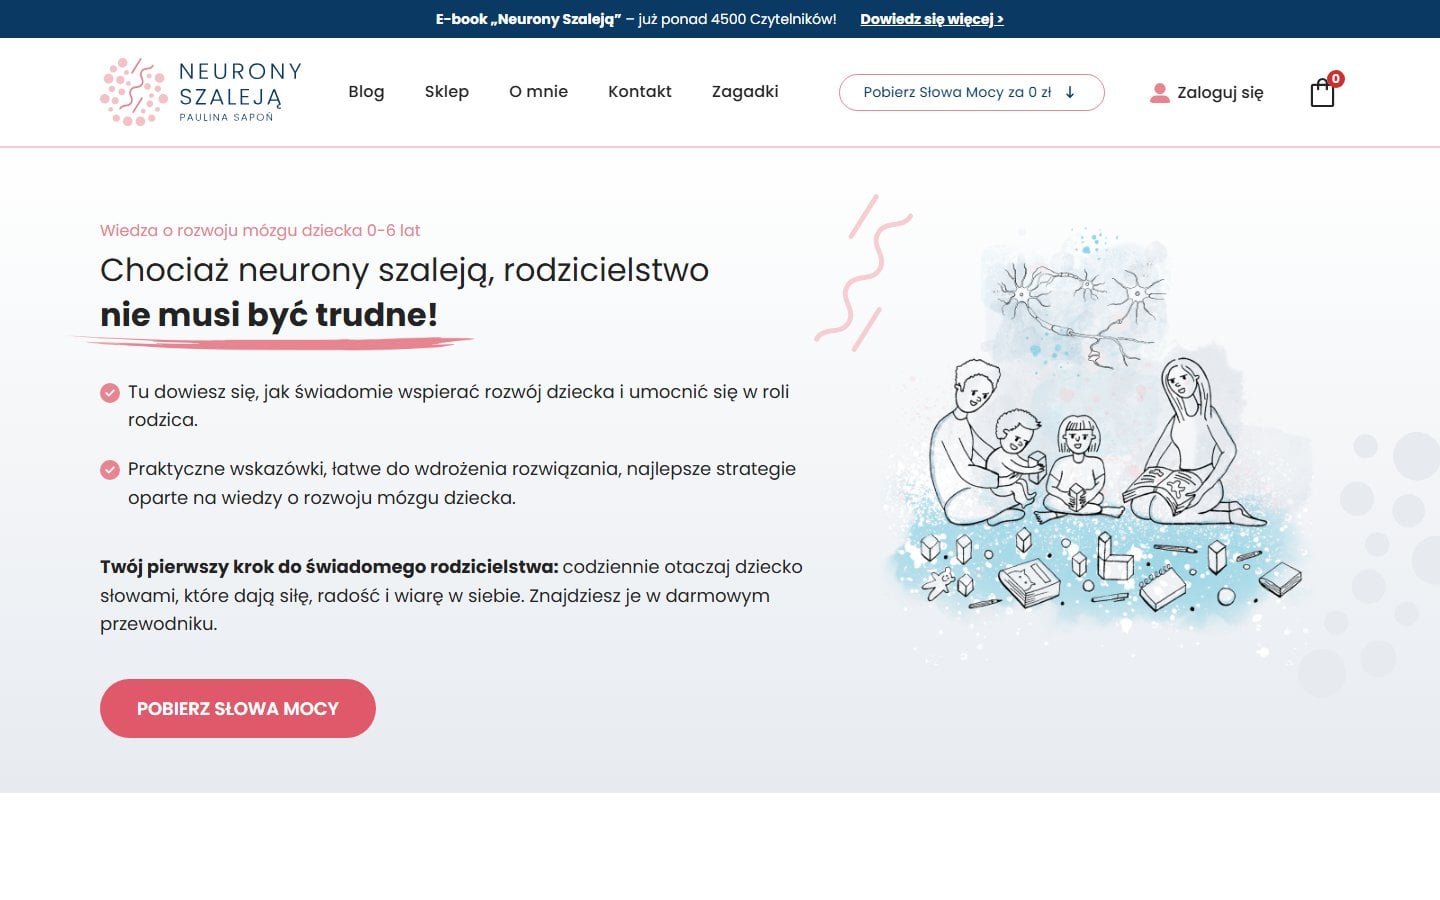Click the Neurony Szaleją neuron logo
The height and width of the screenshot is (900, 1440).
(133, 91)
